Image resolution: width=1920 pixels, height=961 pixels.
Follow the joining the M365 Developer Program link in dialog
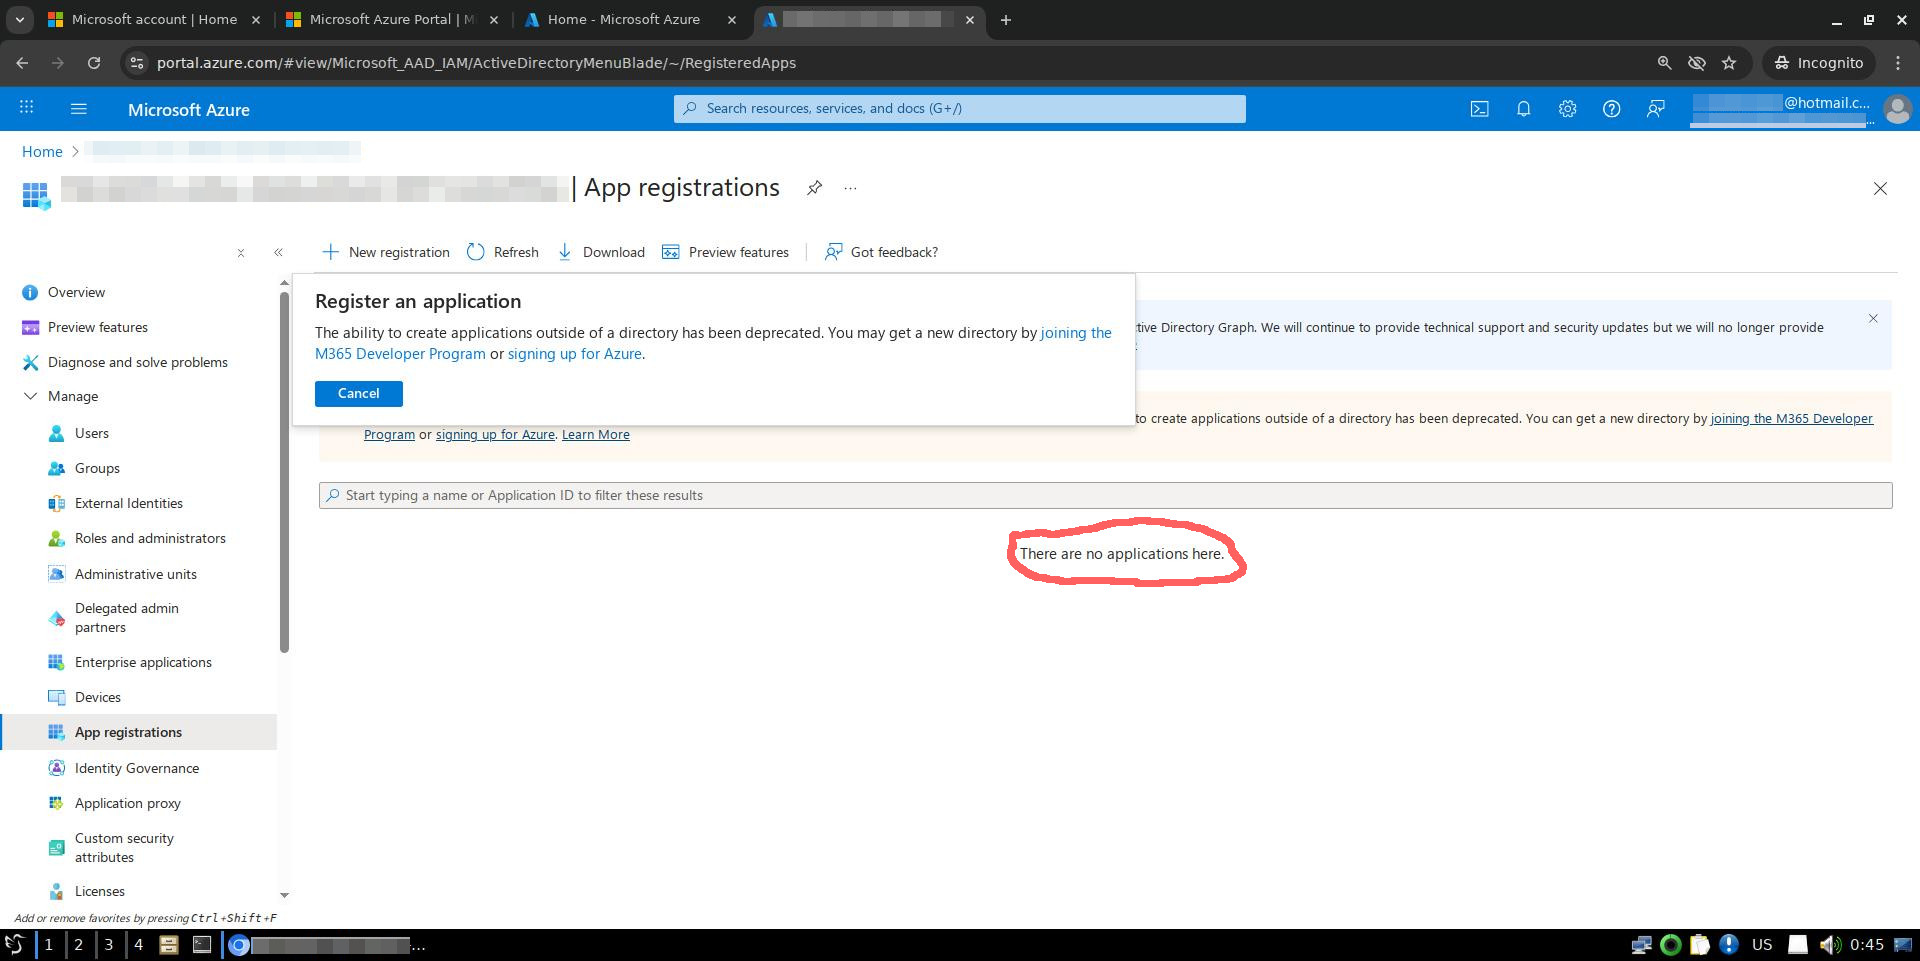tap(713, 343)
